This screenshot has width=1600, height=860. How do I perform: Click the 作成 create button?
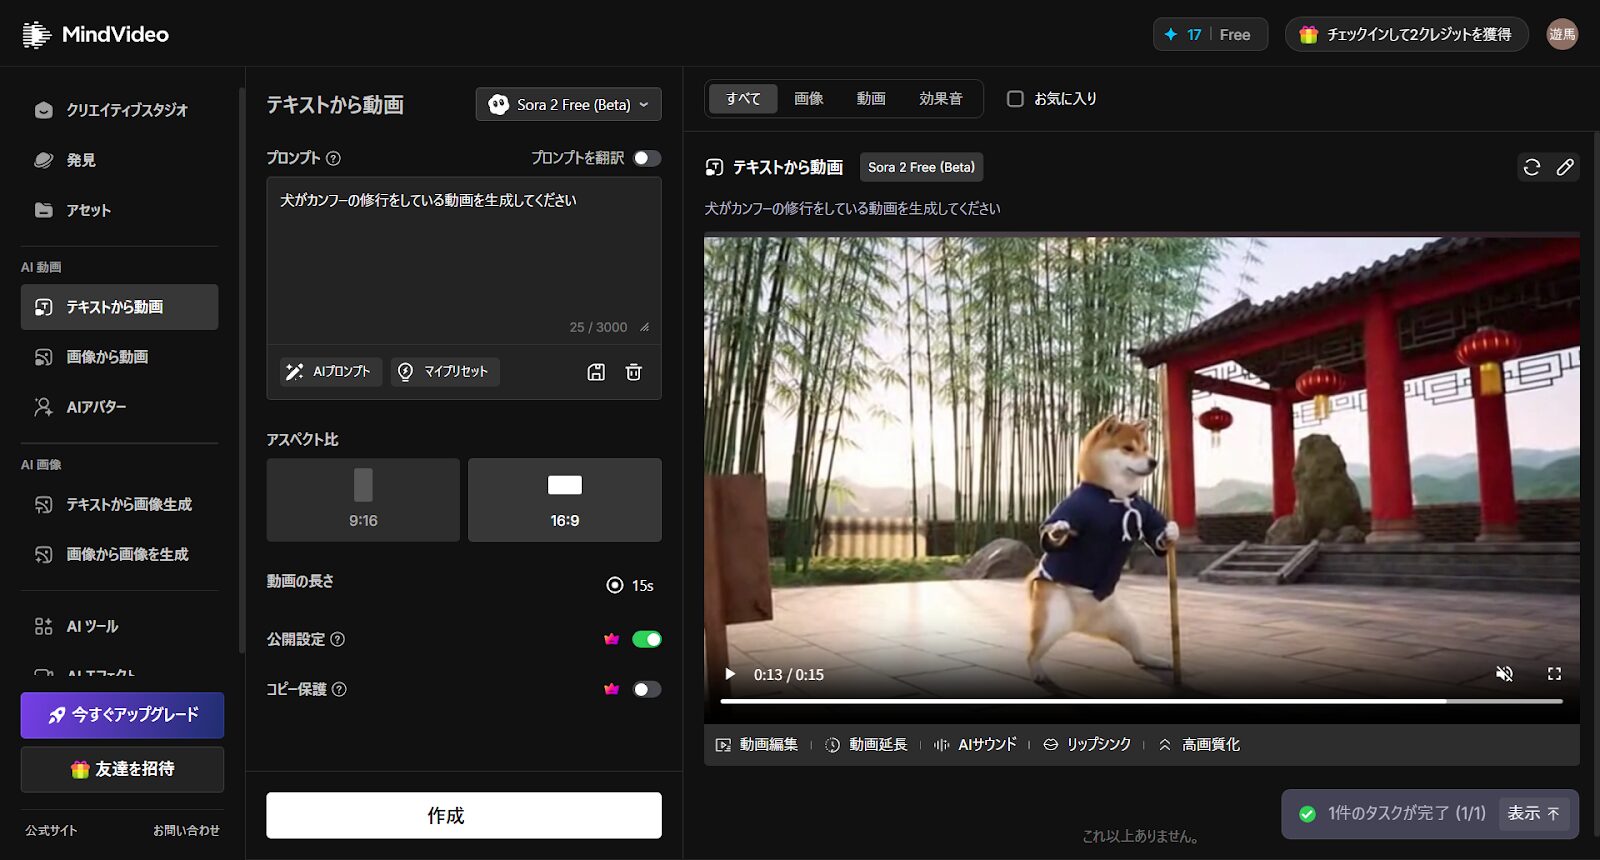[464, 815]
